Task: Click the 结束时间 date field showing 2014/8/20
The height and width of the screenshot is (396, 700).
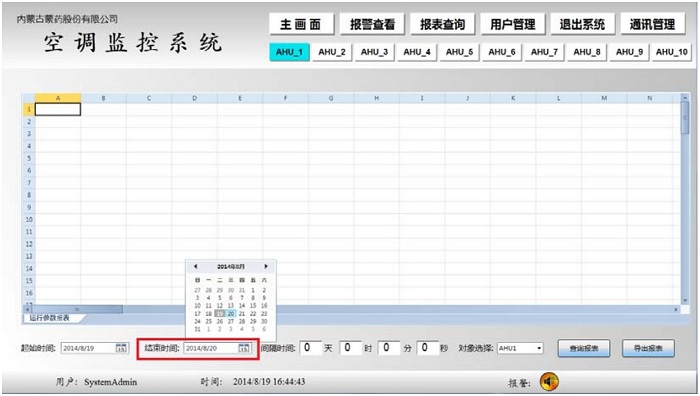Action: click(217, 348)
